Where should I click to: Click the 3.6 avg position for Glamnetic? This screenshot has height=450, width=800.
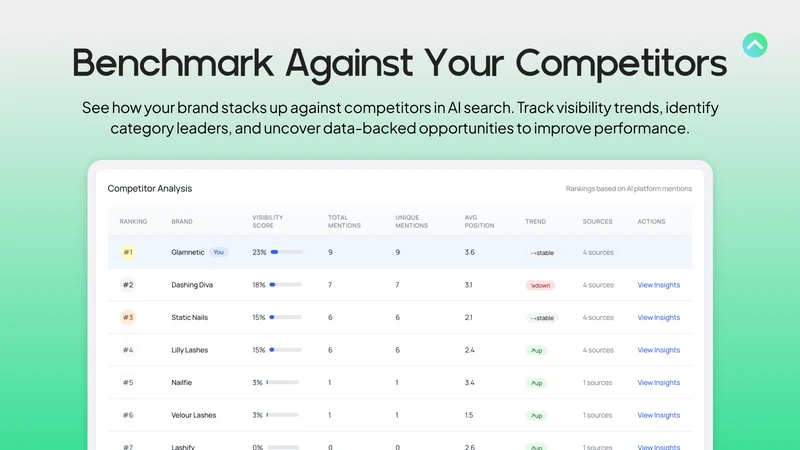pos(469,252)
